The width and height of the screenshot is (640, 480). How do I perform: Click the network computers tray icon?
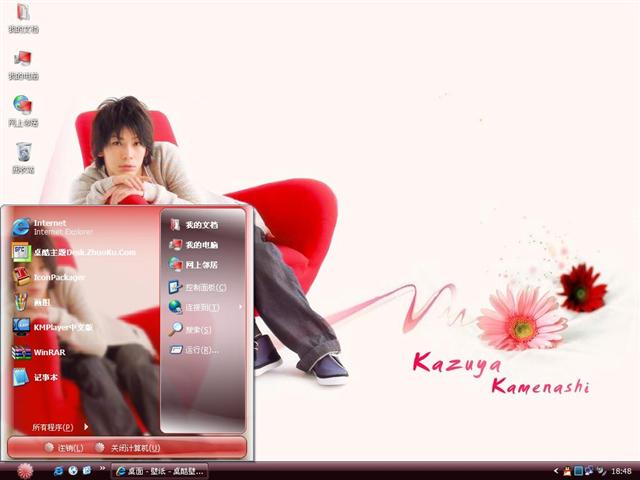(589, 471)
